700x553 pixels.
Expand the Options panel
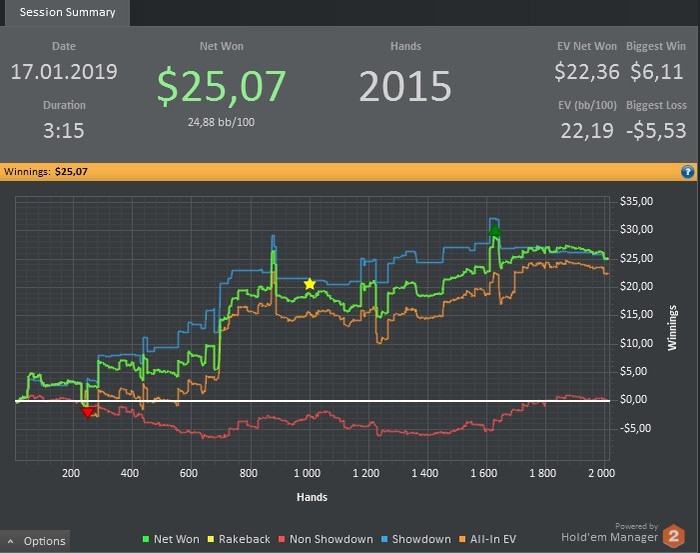35,541
